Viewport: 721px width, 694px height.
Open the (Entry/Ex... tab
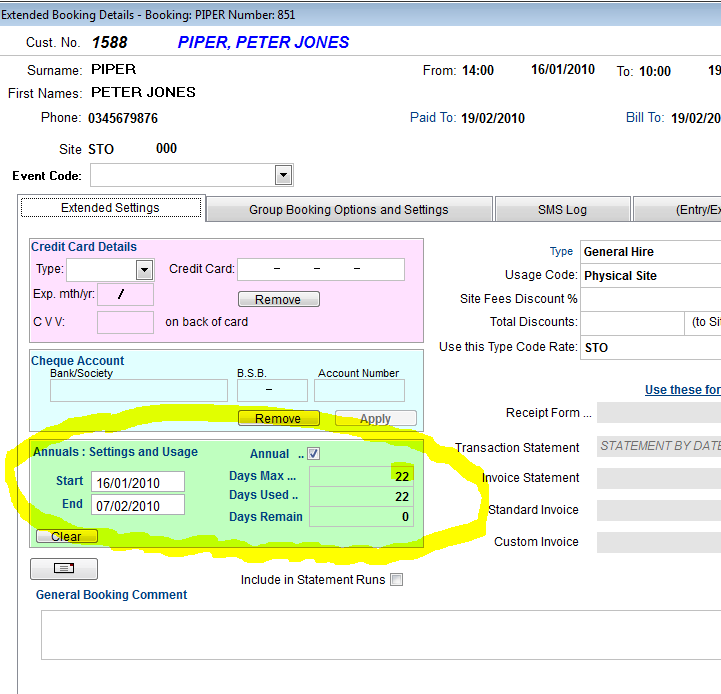677,210
